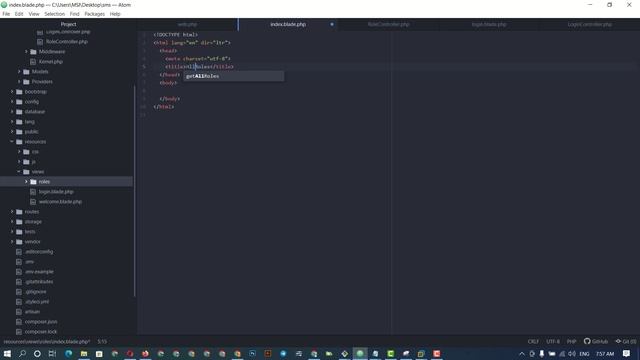Screen dimensions: 640x360
Task: Accept the getAllRoles autocomplete suggestion
Action: pyautogui.click(x=233, y=76)
